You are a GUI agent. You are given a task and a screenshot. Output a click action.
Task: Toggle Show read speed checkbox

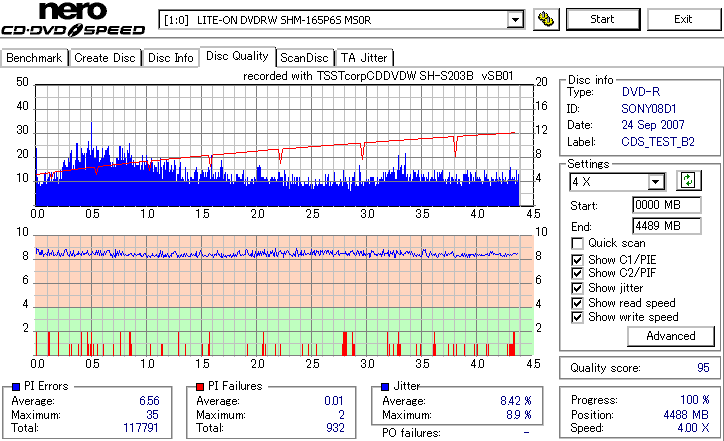click(577, 303)
